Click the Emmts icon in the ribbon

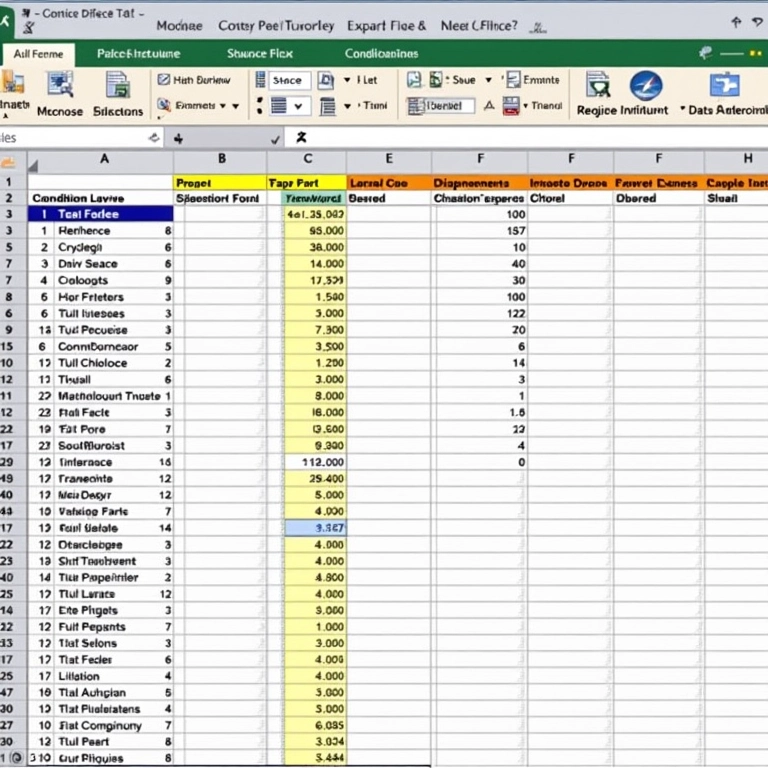click(514, 80)
